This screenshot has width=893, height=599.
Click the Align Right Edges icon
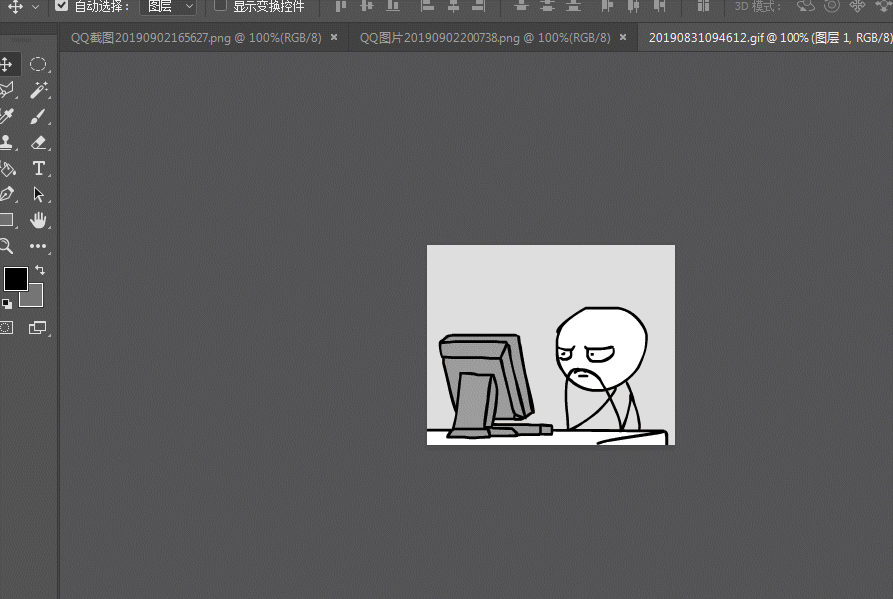[x=479, y=6]
